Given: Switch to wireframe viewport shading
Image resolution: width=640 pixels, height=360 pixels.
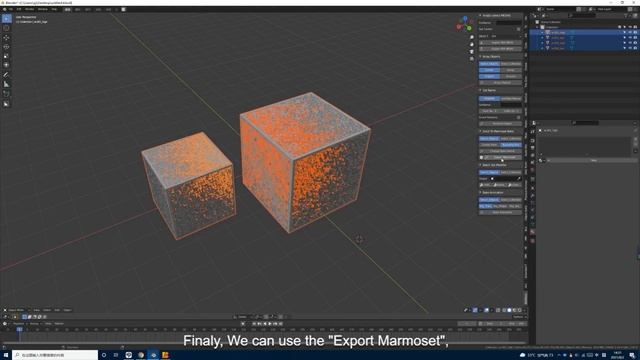Looking at the screenshot, I should (504, 310).
